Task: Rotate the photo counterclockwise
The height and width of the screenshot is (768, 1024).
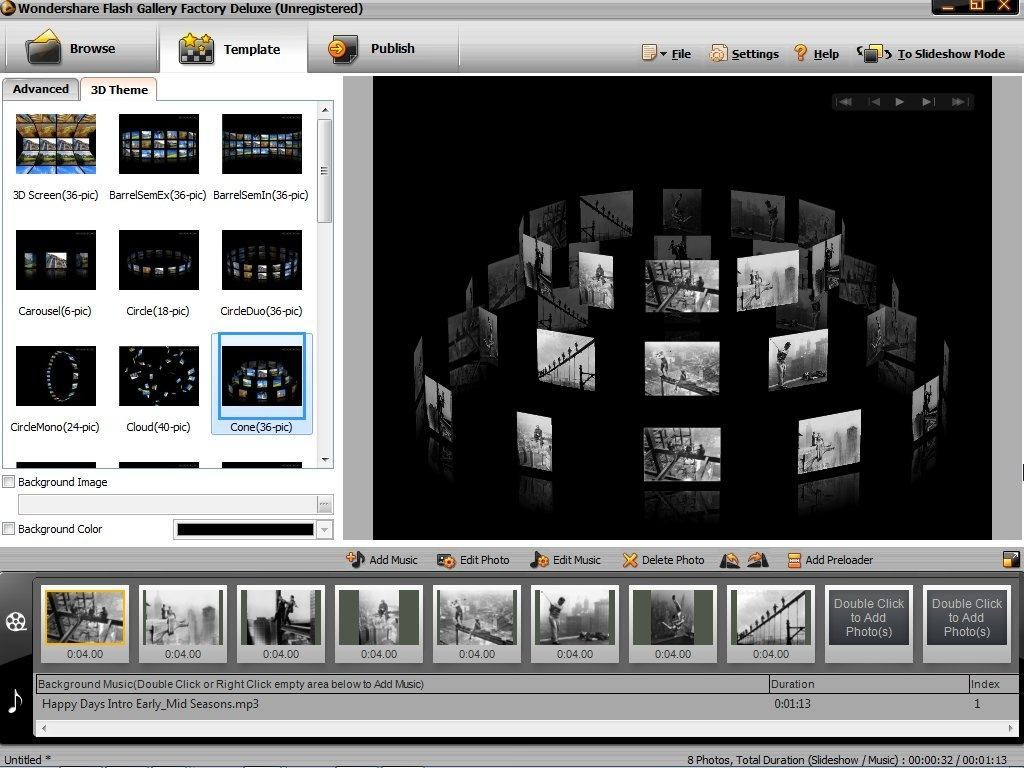Action: pos(731,560)
